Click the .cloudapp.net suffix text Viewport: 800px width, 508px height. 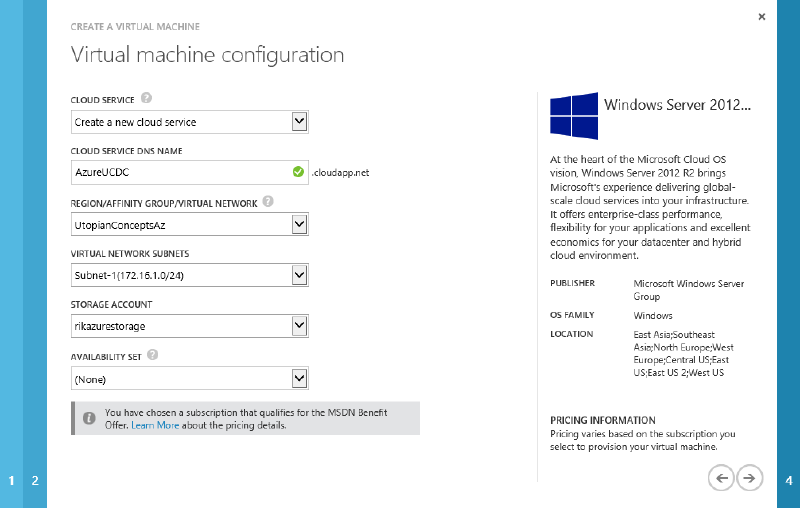click(x=340, y=172)
